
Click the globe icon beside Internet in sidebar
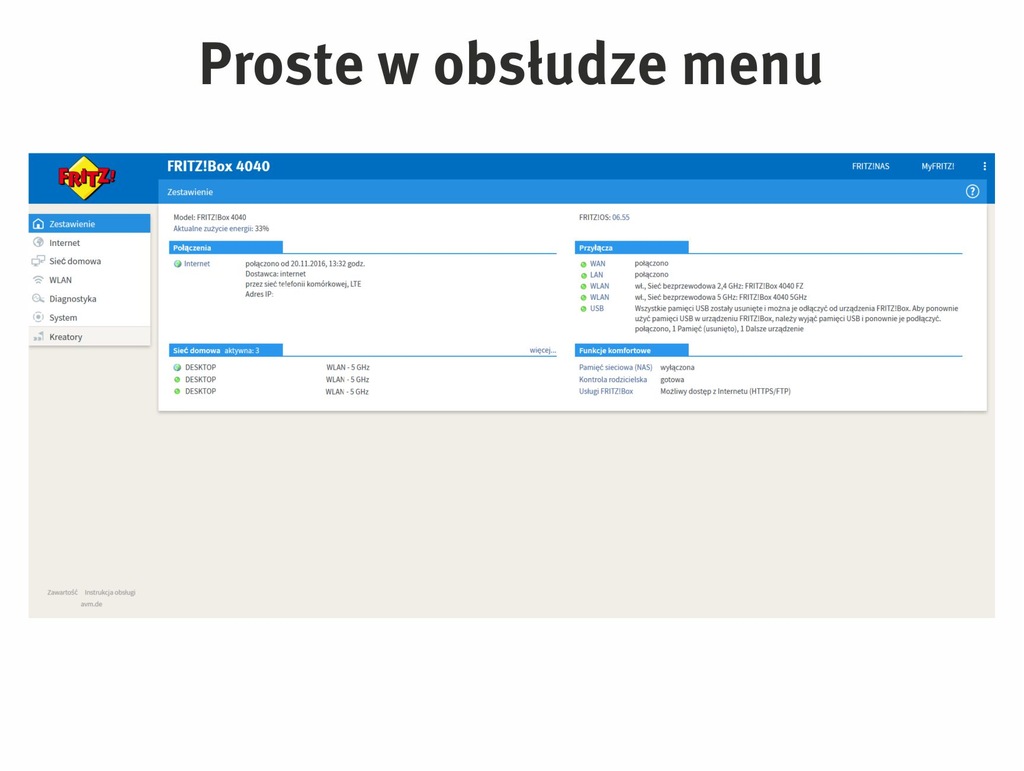(x=39, y=242)
